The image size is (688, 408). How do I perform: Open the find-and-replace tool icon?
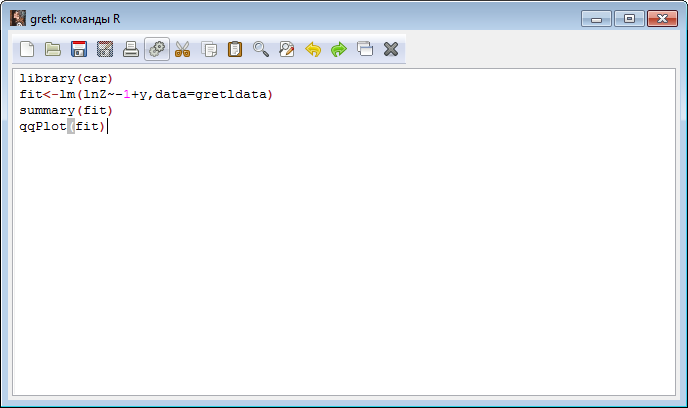point(287,49)
